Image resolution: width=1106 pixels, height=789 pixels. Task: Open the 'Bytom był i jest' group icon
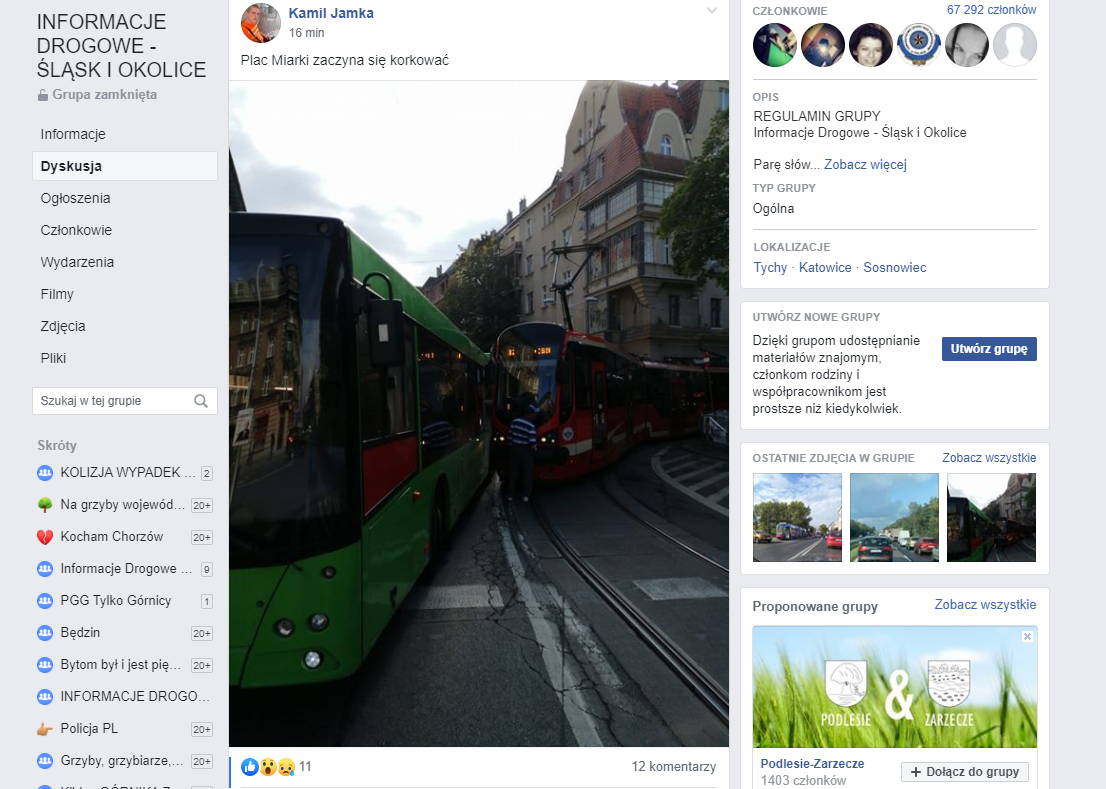coord(44,664)
